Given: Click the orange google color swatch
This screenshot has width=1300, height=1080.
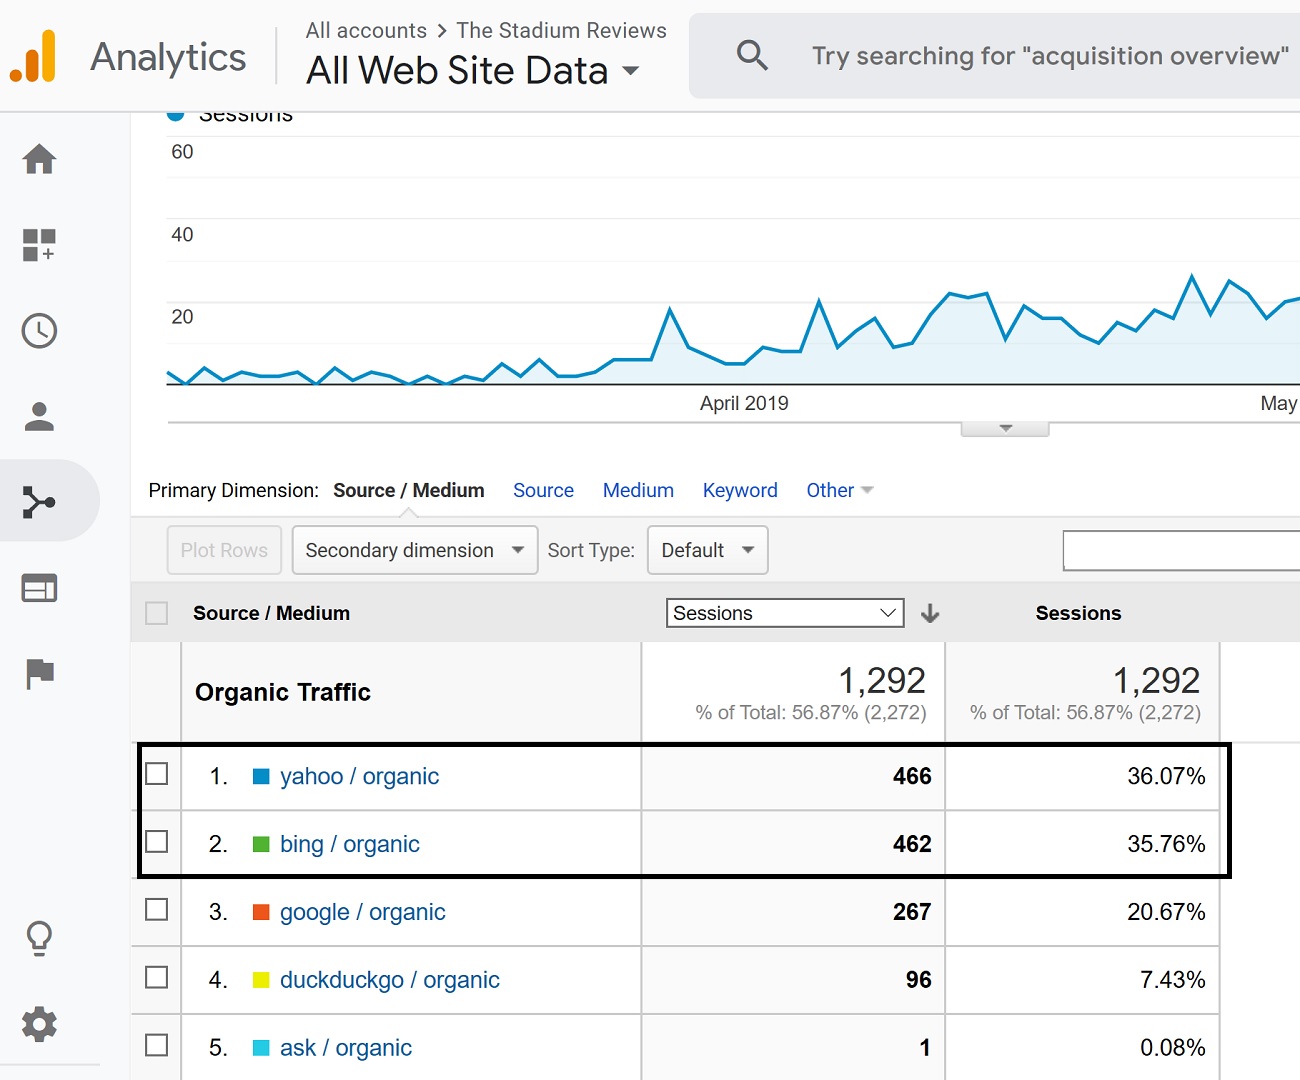Looking at the screenshot, I should pos(261,912).
